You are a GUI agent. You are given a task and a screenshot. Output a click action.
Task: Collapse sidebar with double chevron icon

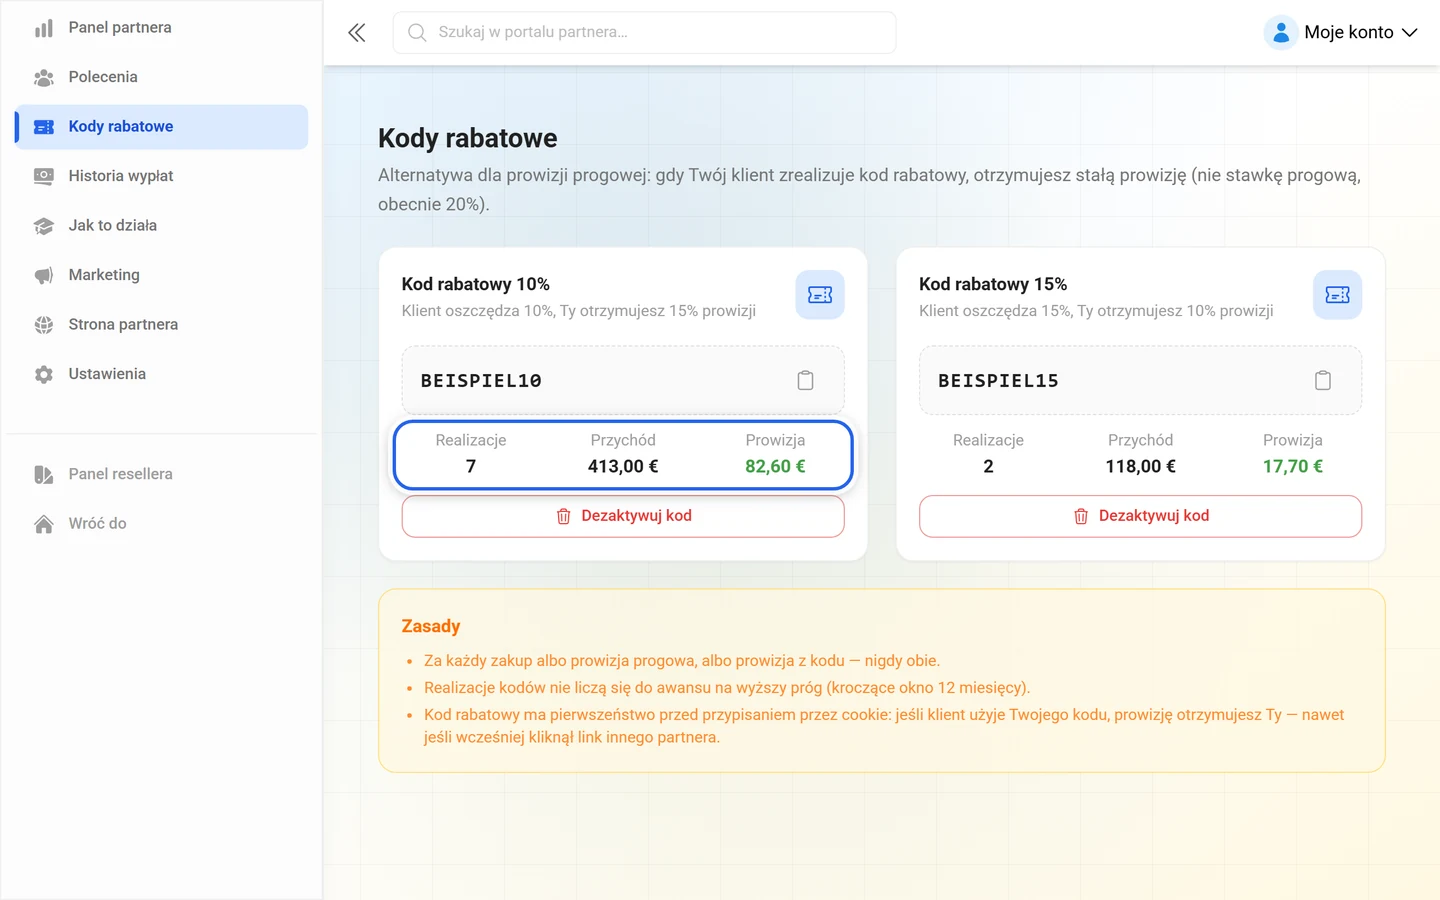(x=357, y=33)
